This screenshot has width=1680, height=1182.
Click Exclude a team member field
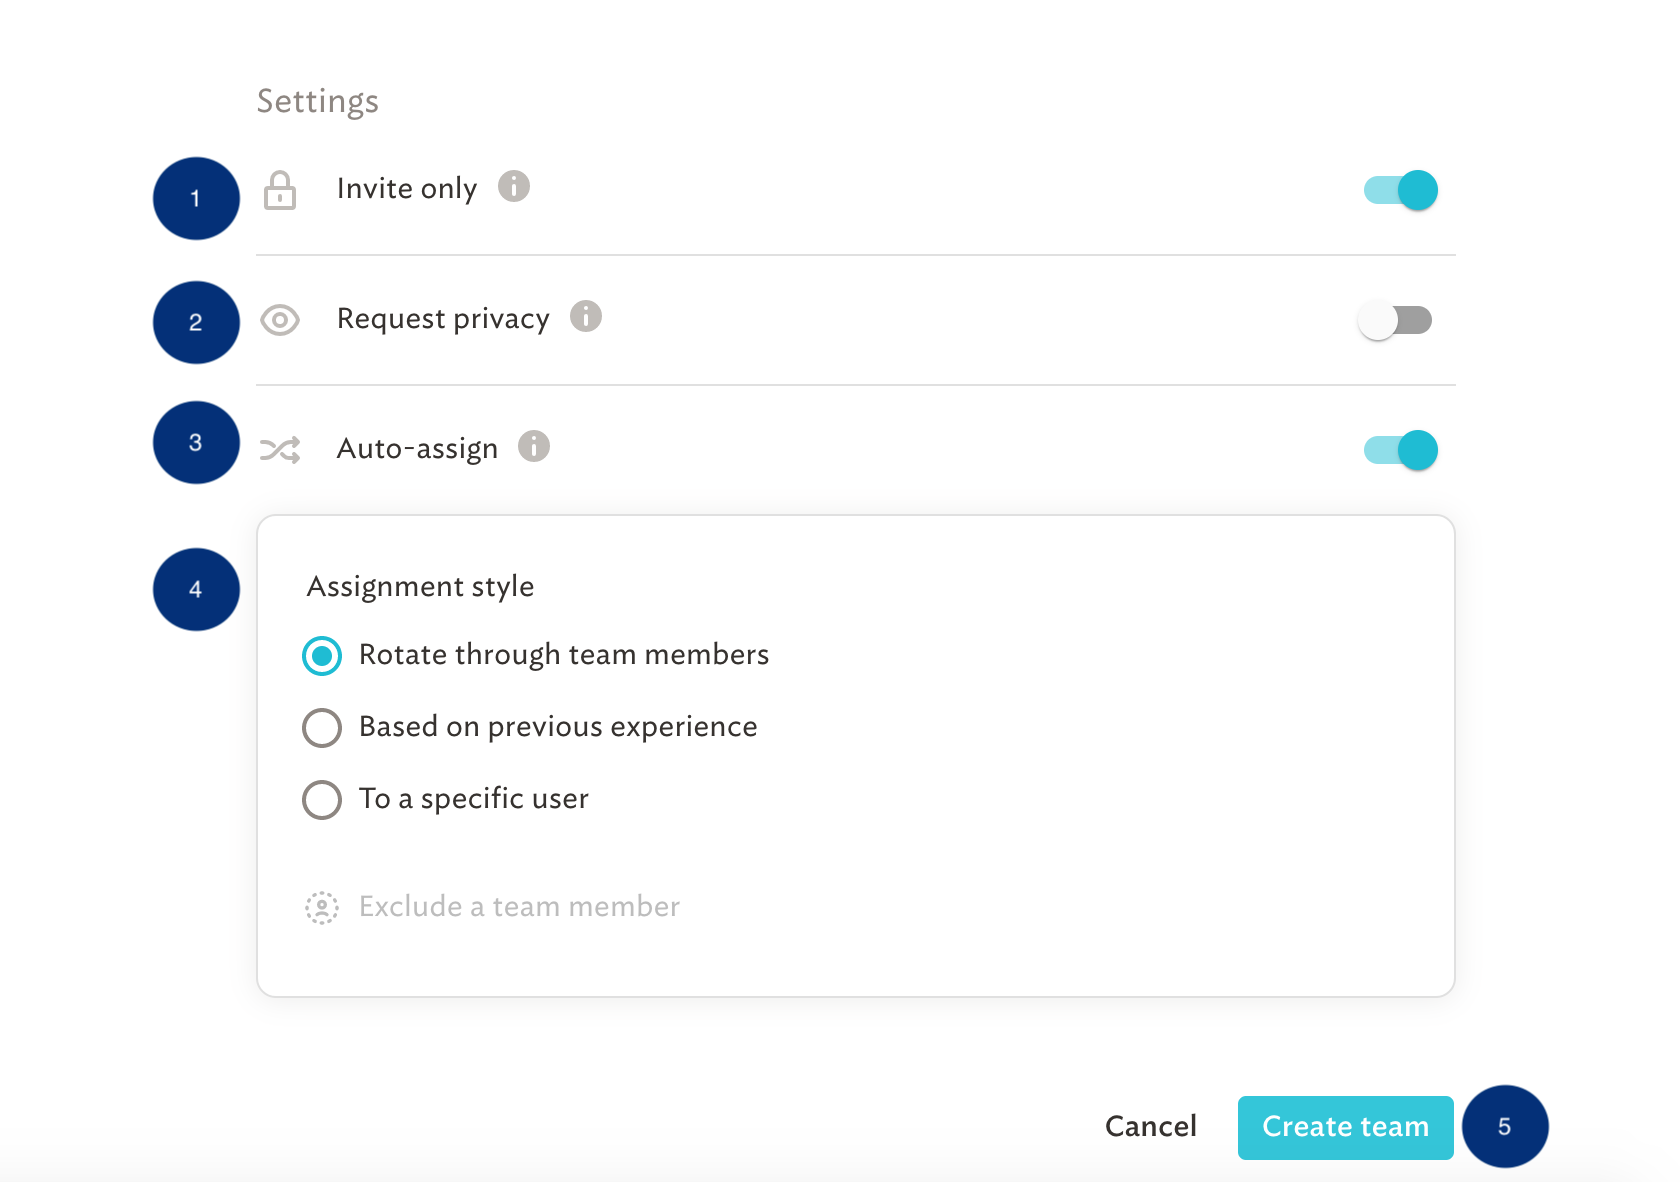coord(492,907)
